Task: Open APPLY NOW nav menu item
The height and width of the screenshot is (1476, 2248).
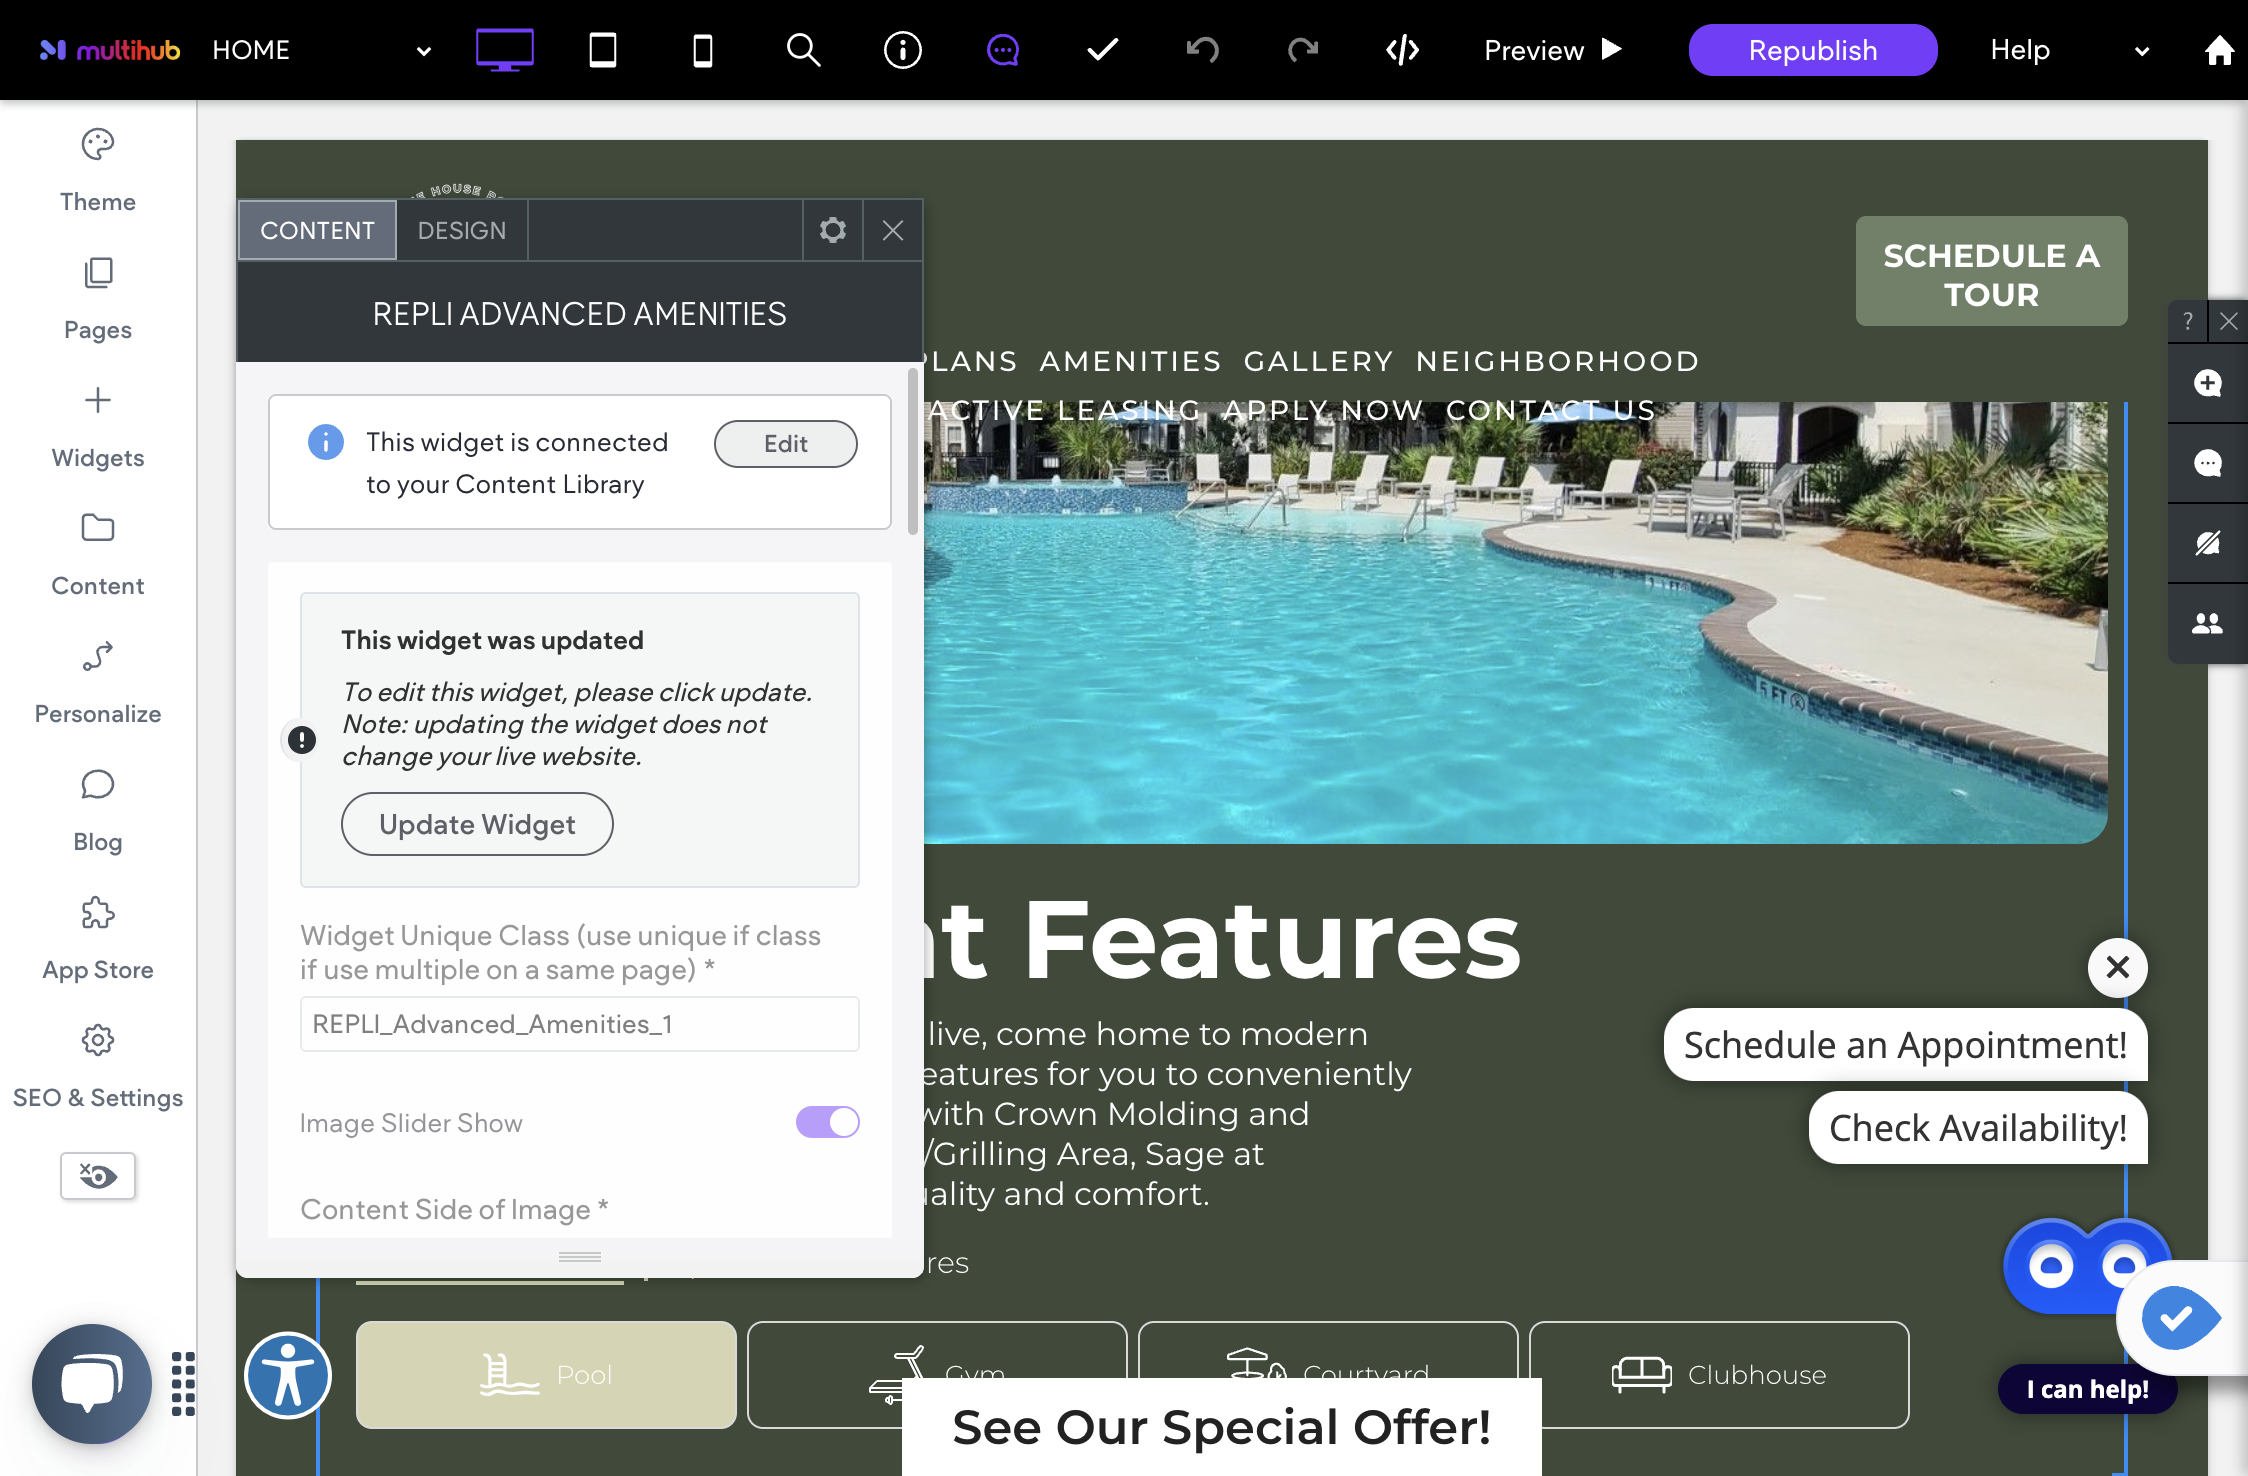Action: [1323, 410]
